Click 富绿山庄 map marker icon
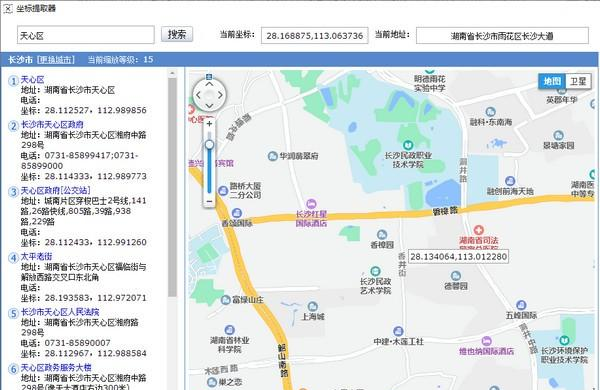The height and width of the screenshot is (390, 600). point(226,300)
